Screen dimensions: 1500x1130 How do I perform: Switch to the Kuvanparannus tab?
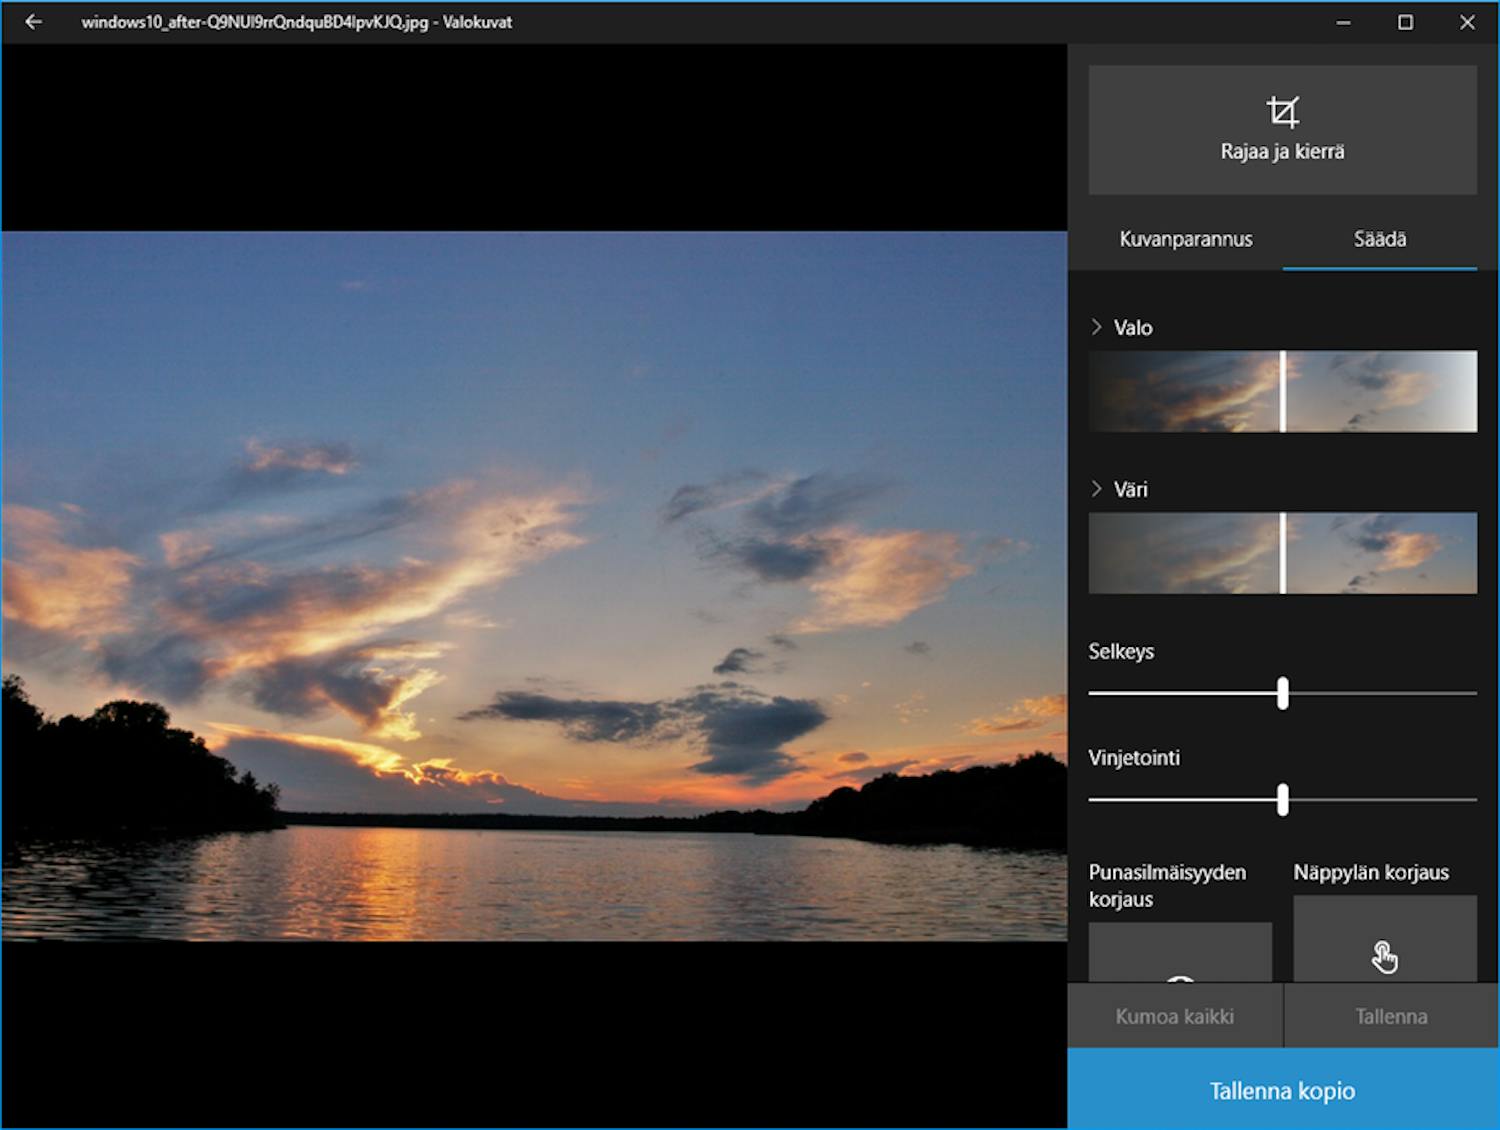(x=1185, y=239)
